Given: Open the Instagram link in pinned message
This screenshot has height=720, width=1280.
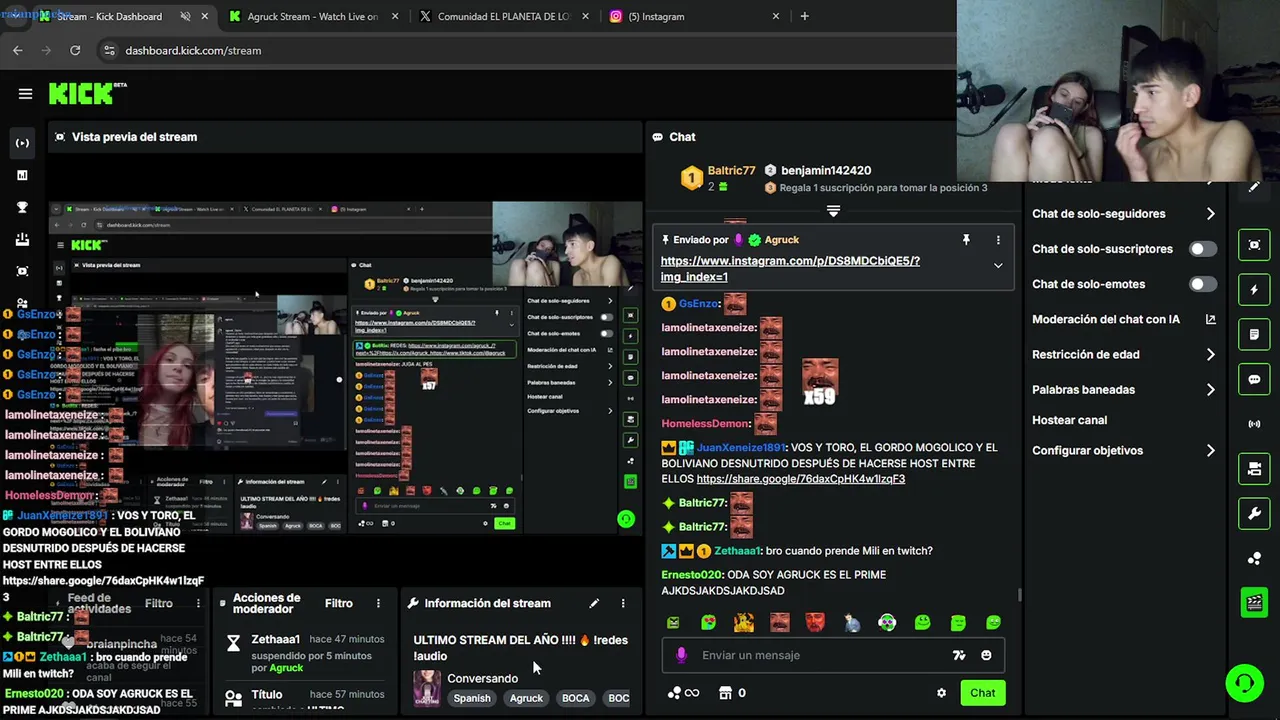Looking at the screenshot, I should click(x=790, y=269).
